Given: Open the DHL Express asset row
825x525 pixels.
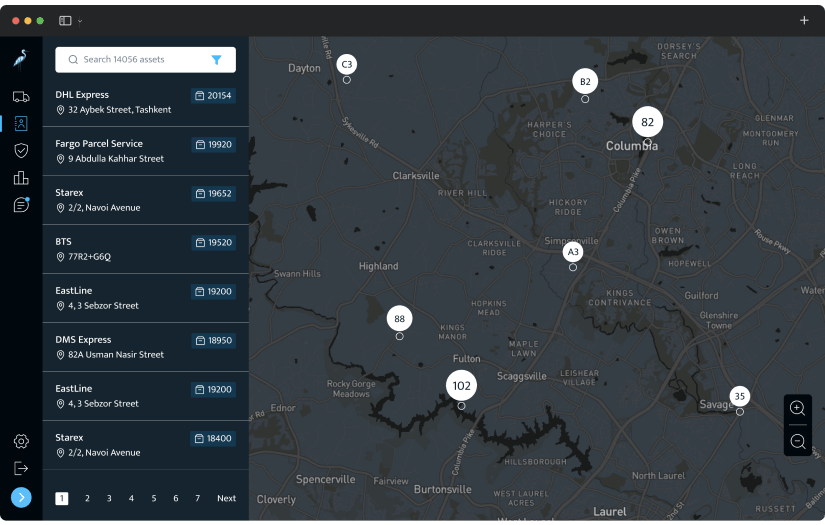Looking at the screenshot, I should (146, 102).
